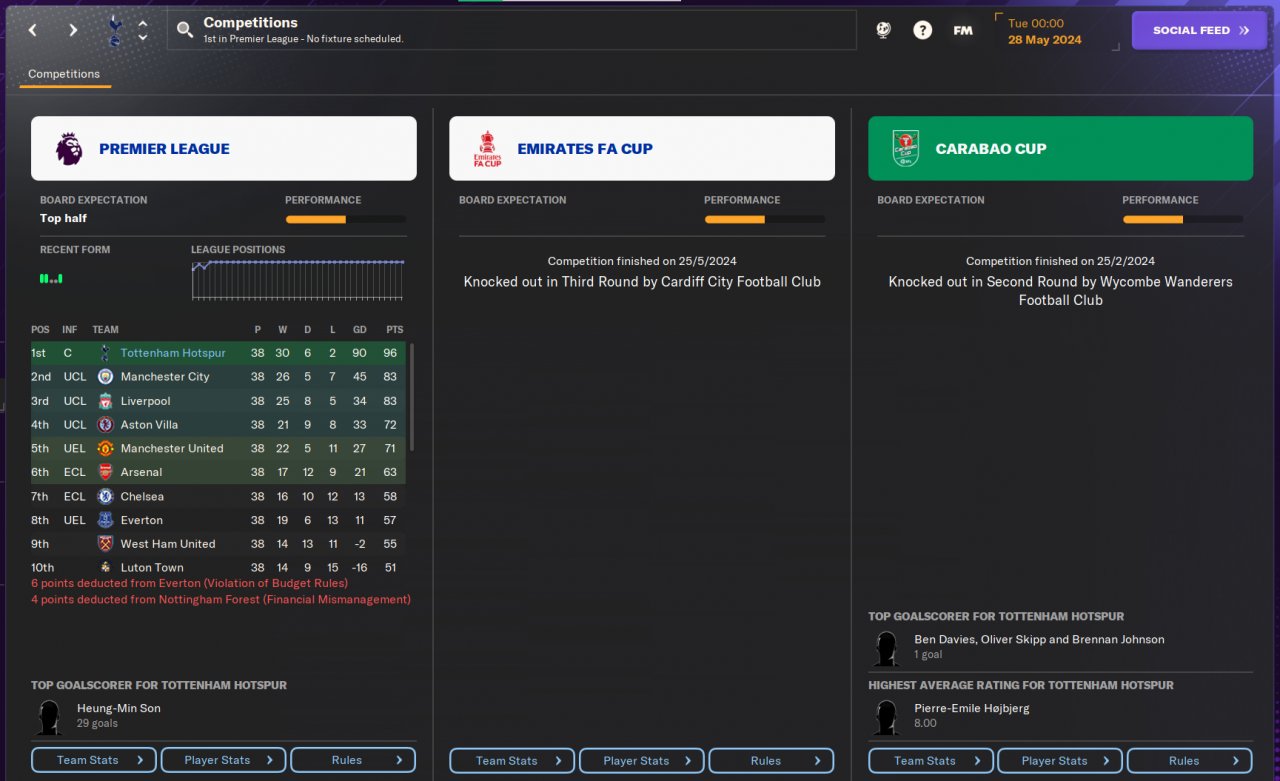
Task: Open Premier League Rules
Action: point(353,760)
